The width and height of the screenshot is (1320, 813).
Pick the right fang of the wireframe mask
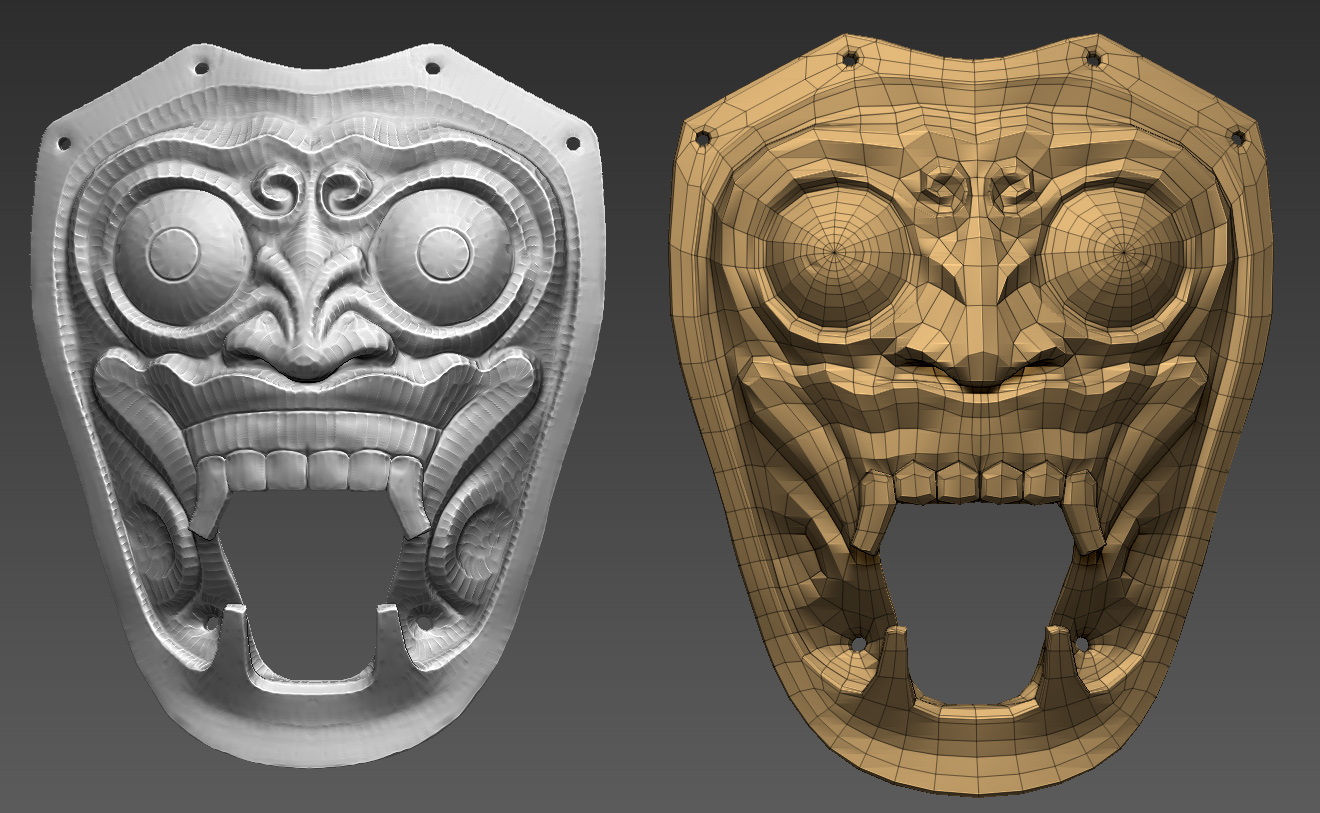1084,512
